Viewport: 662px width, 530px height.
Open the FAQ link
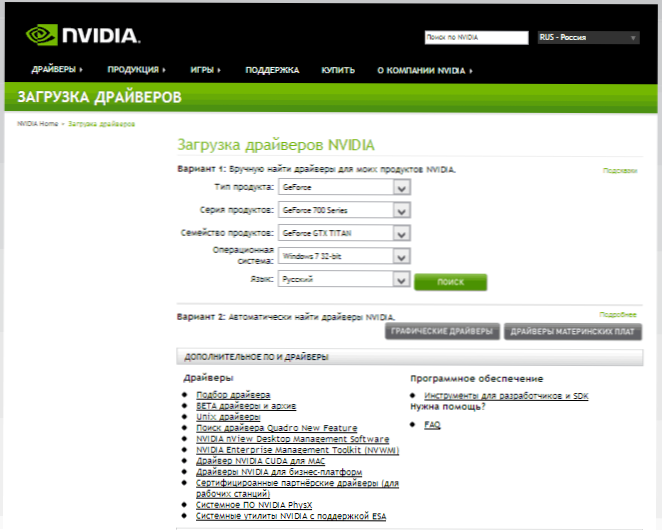pyautogui.click(x=432, y=424)
